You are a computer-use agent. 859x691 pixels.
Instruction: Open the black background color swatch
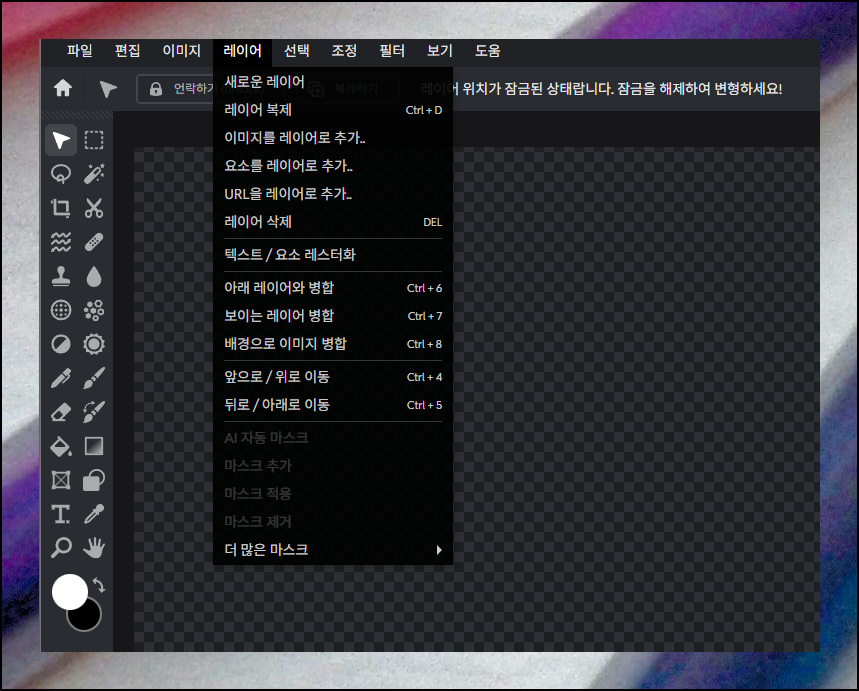(90, 619)
